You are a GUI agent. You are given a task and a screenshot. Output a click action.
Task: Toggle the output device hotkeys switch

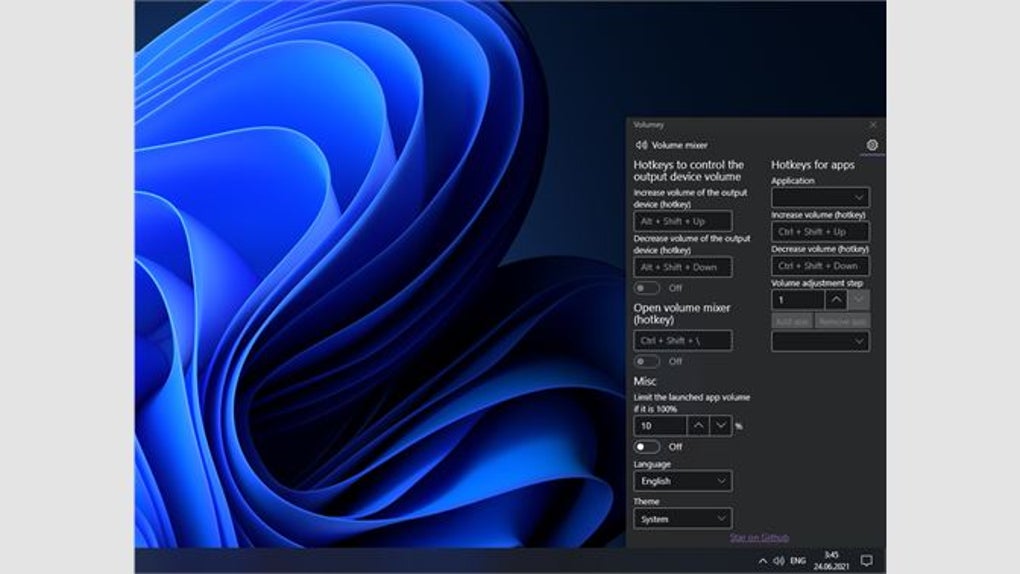click(647, 288)
